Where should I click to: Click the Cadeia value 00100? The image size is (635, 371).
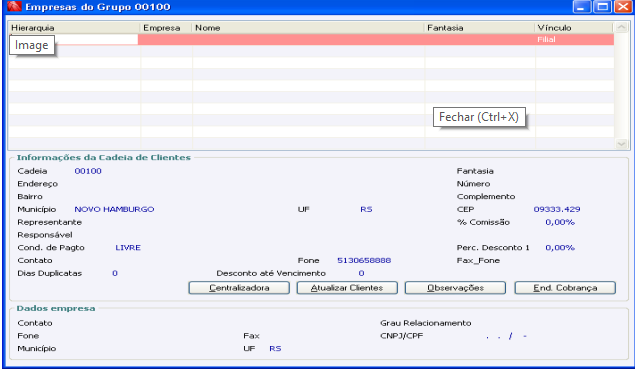tap(88, 171)
